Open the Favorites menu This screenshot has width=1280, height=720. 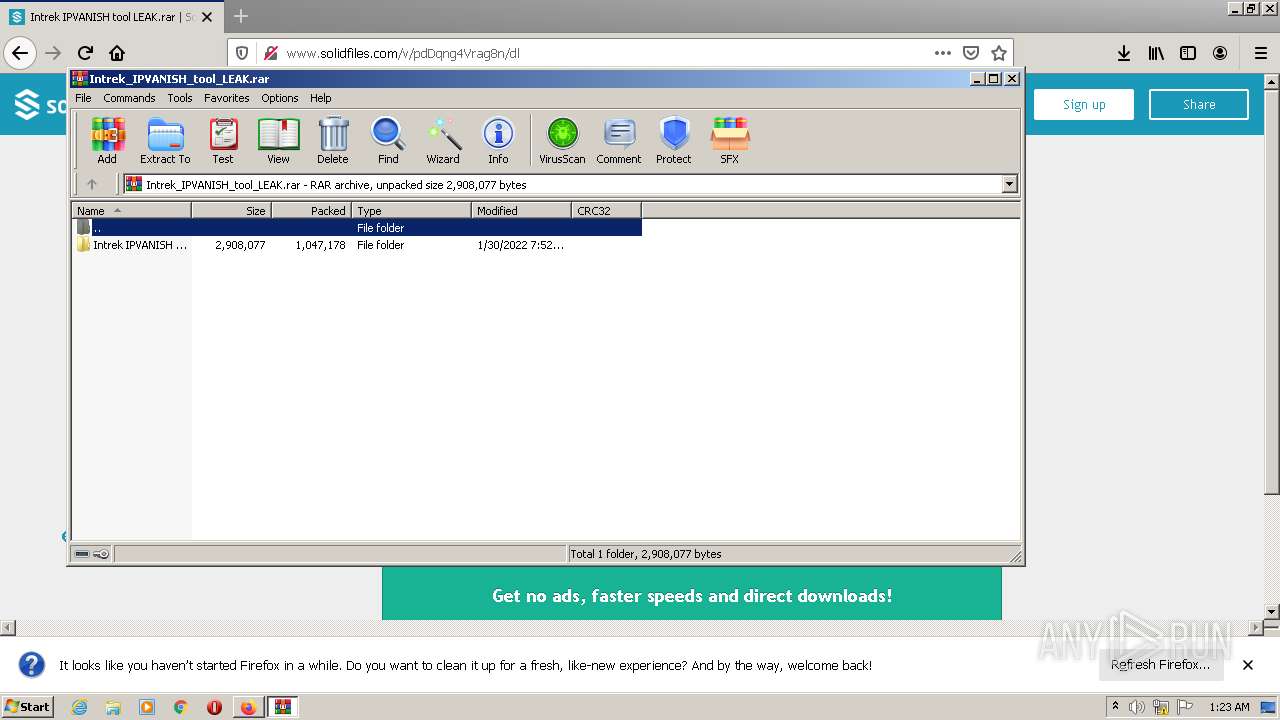point(227,98)
